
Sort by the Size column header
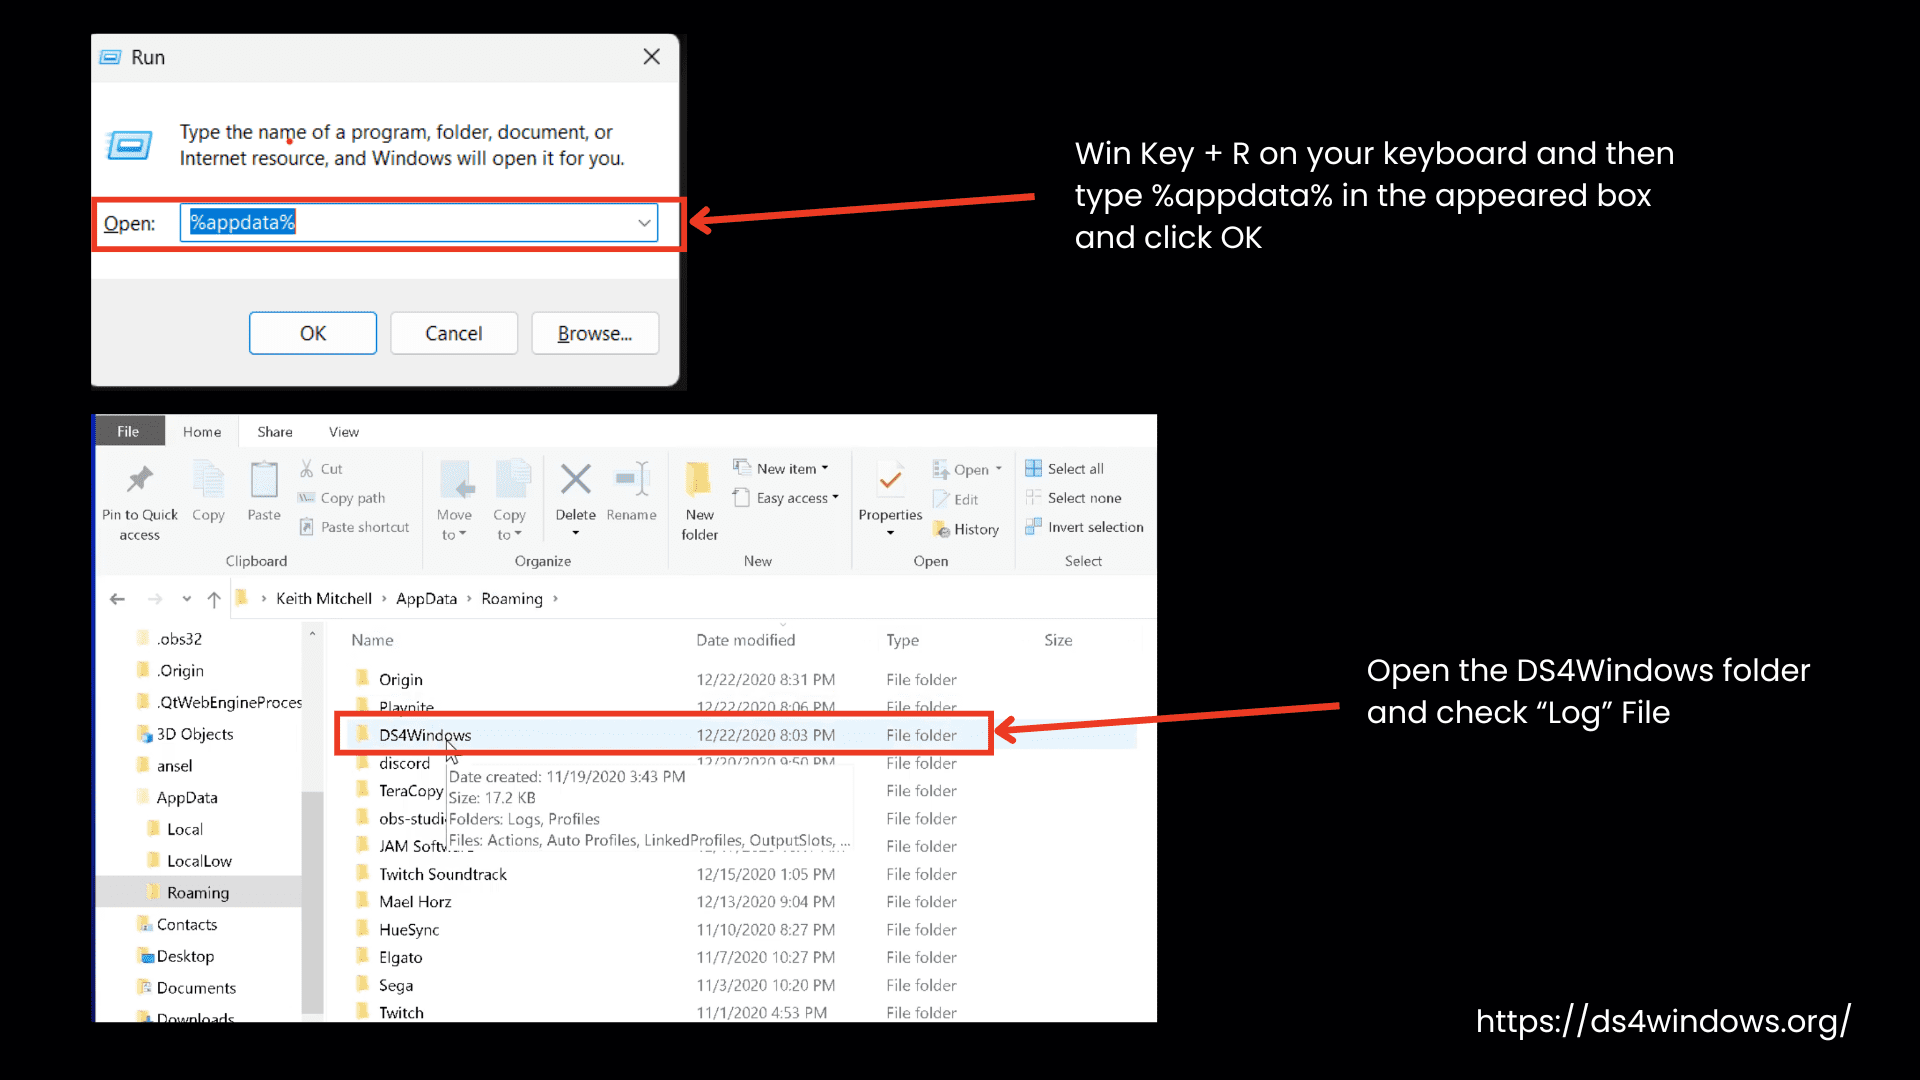pyautogui.click(x=1058, y=640)
